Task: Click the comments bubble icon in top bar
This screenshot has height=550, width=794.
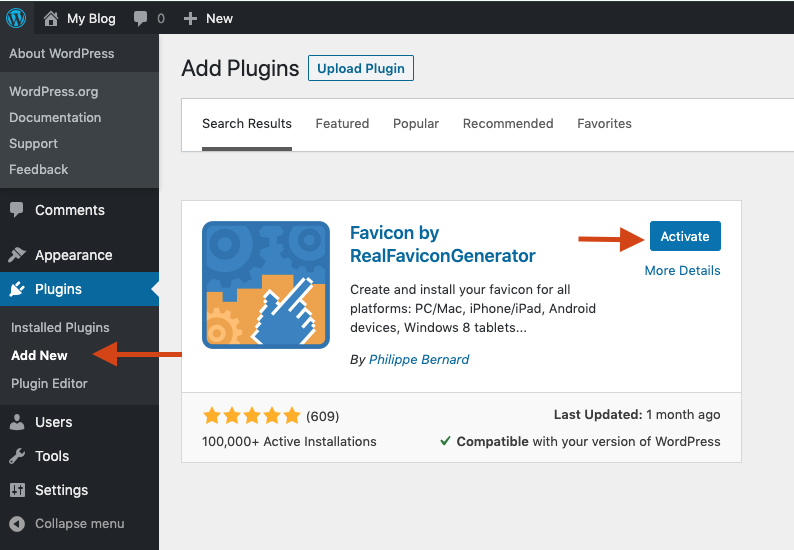Action: point(141,18)
